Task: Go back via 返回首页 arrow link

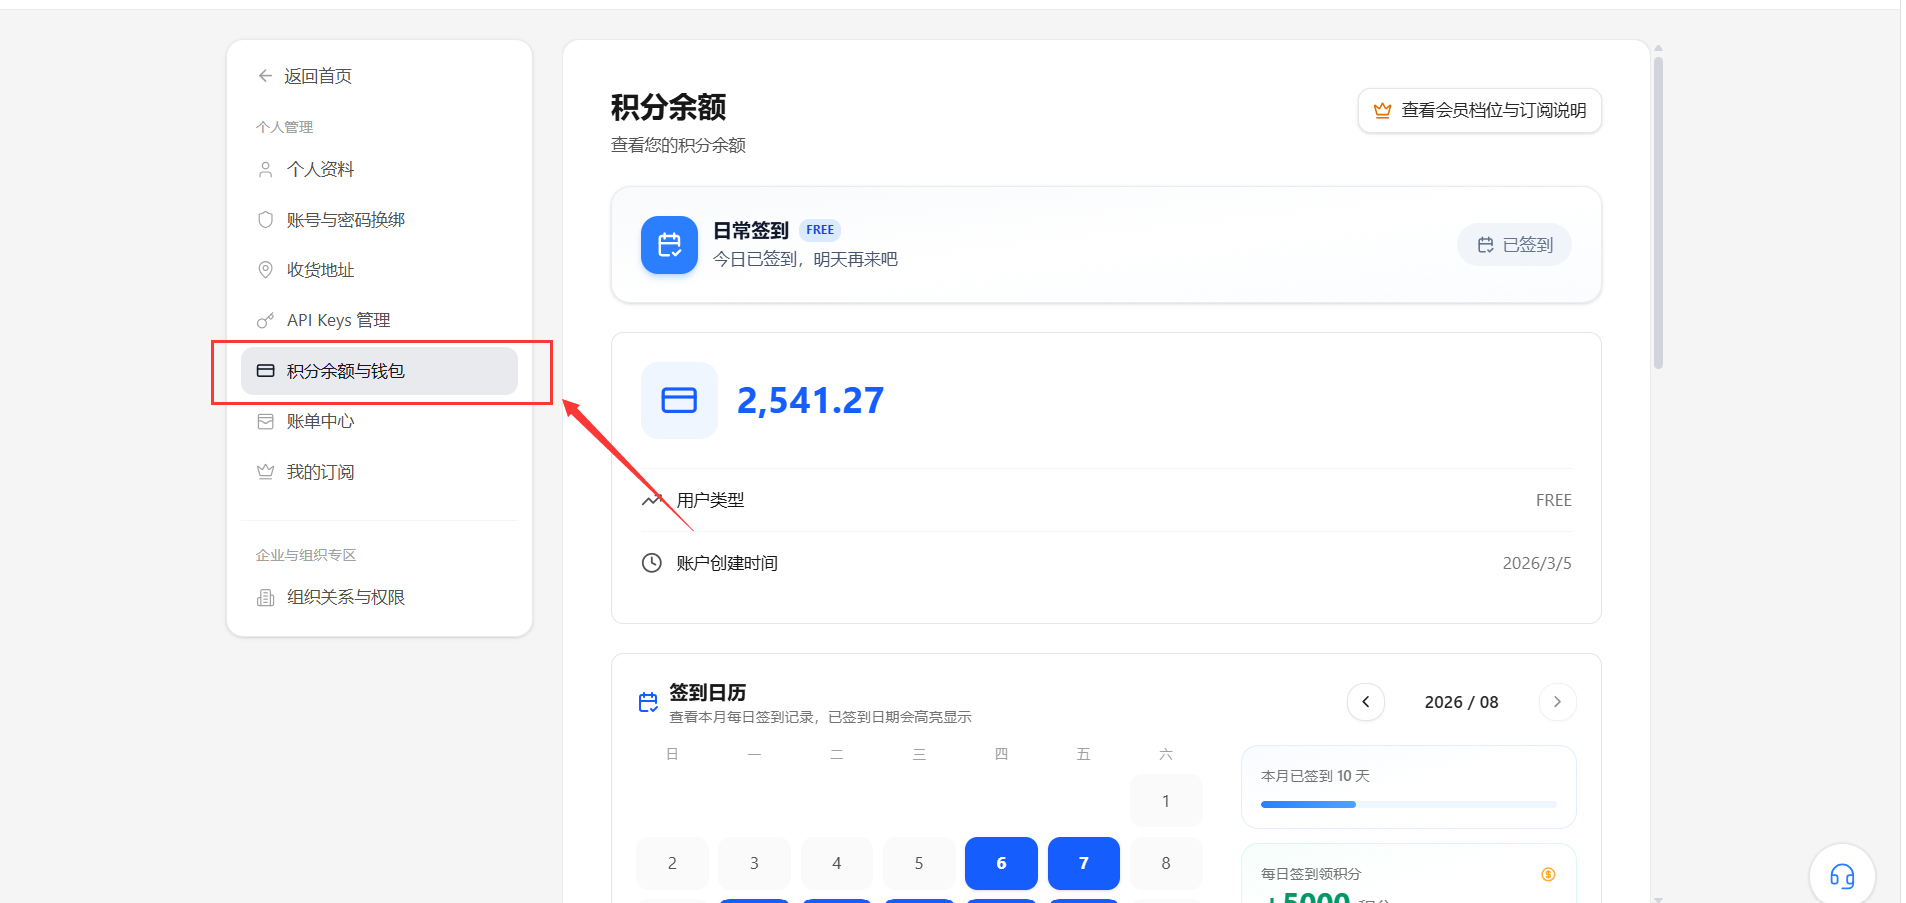Action: pos(304,76)
